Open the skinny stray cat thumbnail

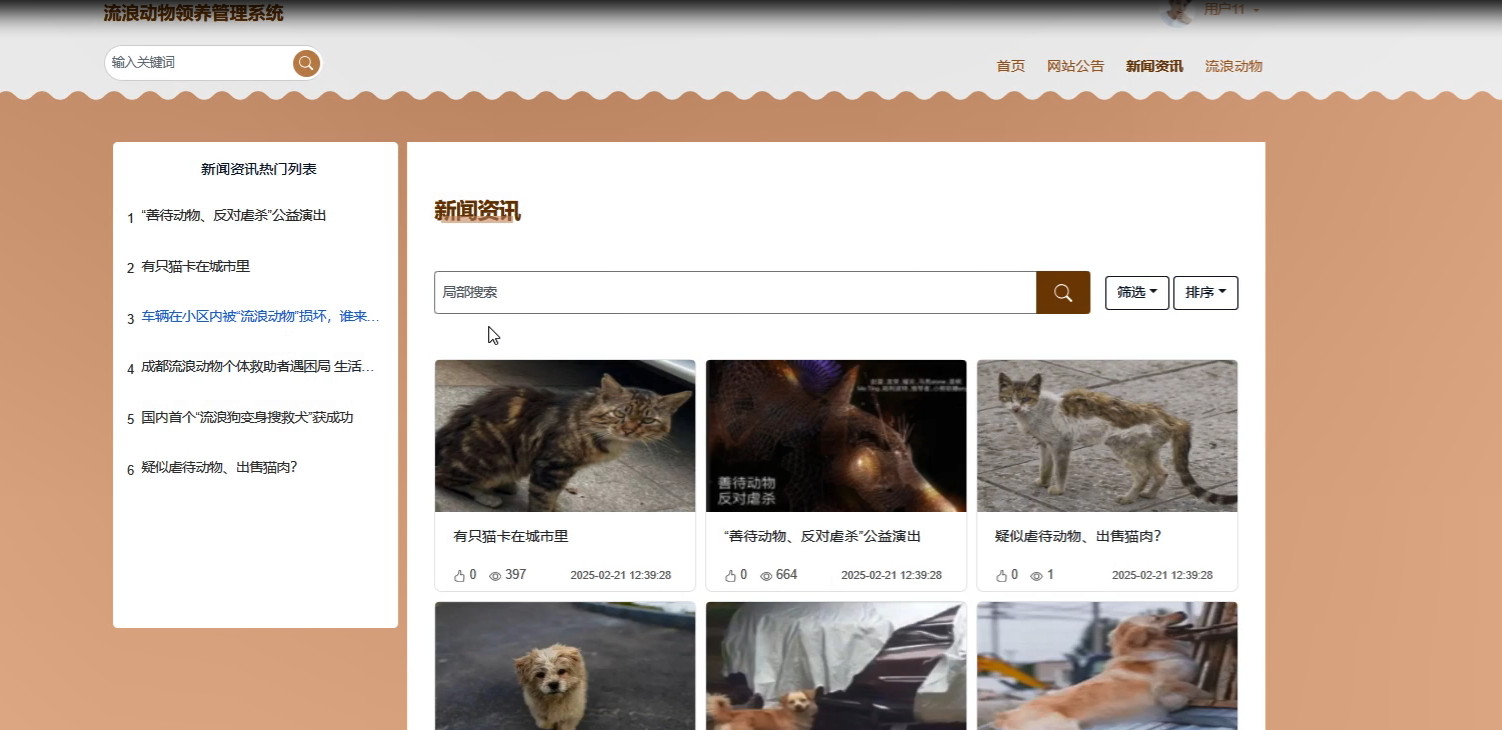point(1107,436)
